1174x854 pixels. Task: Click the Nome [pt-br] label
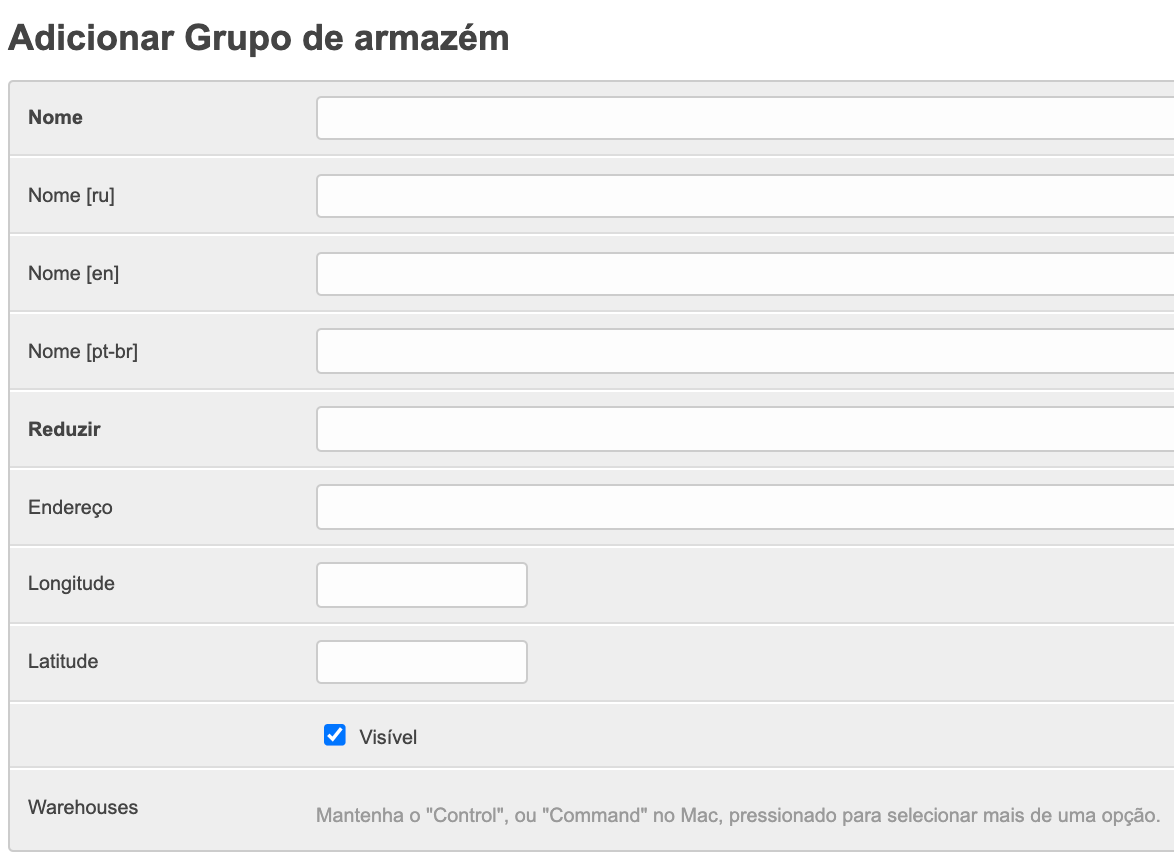83,351
